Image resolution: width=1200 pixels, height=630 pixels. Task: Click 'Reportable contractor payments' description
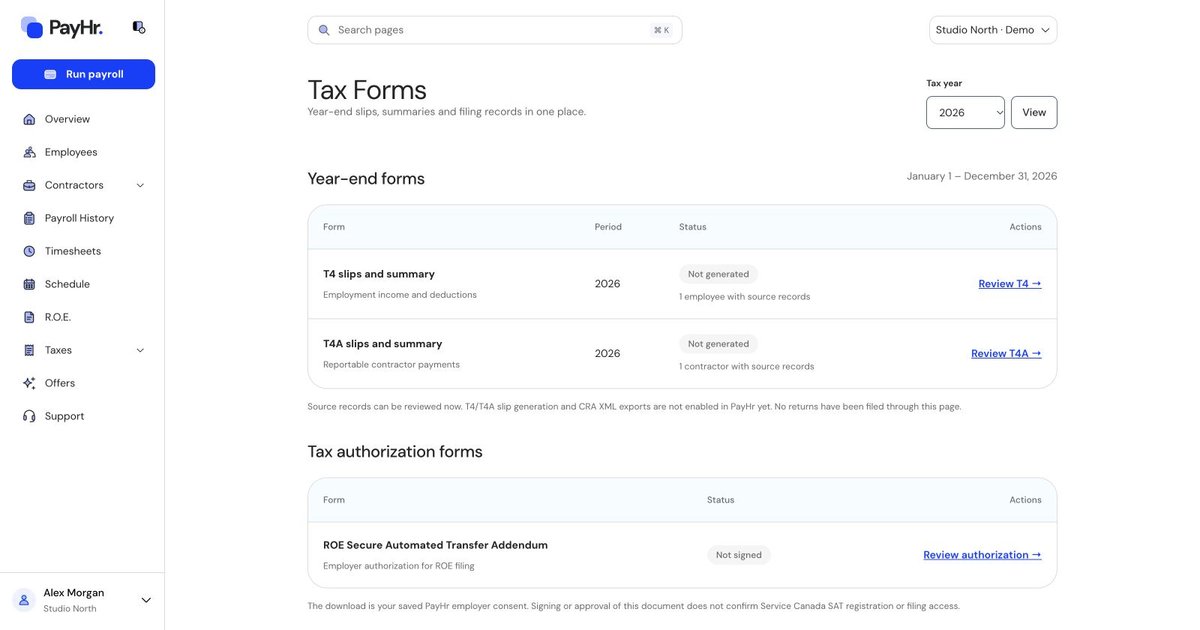[391, 365]
